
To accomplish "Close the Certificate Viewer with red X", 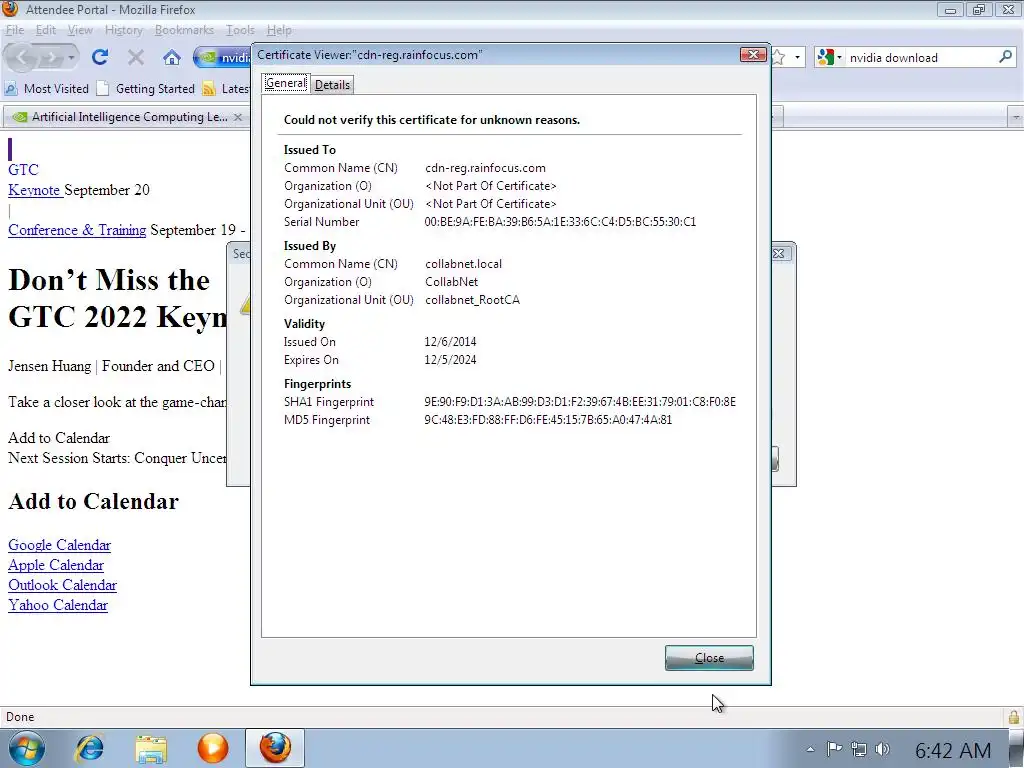I will (753, 55).
